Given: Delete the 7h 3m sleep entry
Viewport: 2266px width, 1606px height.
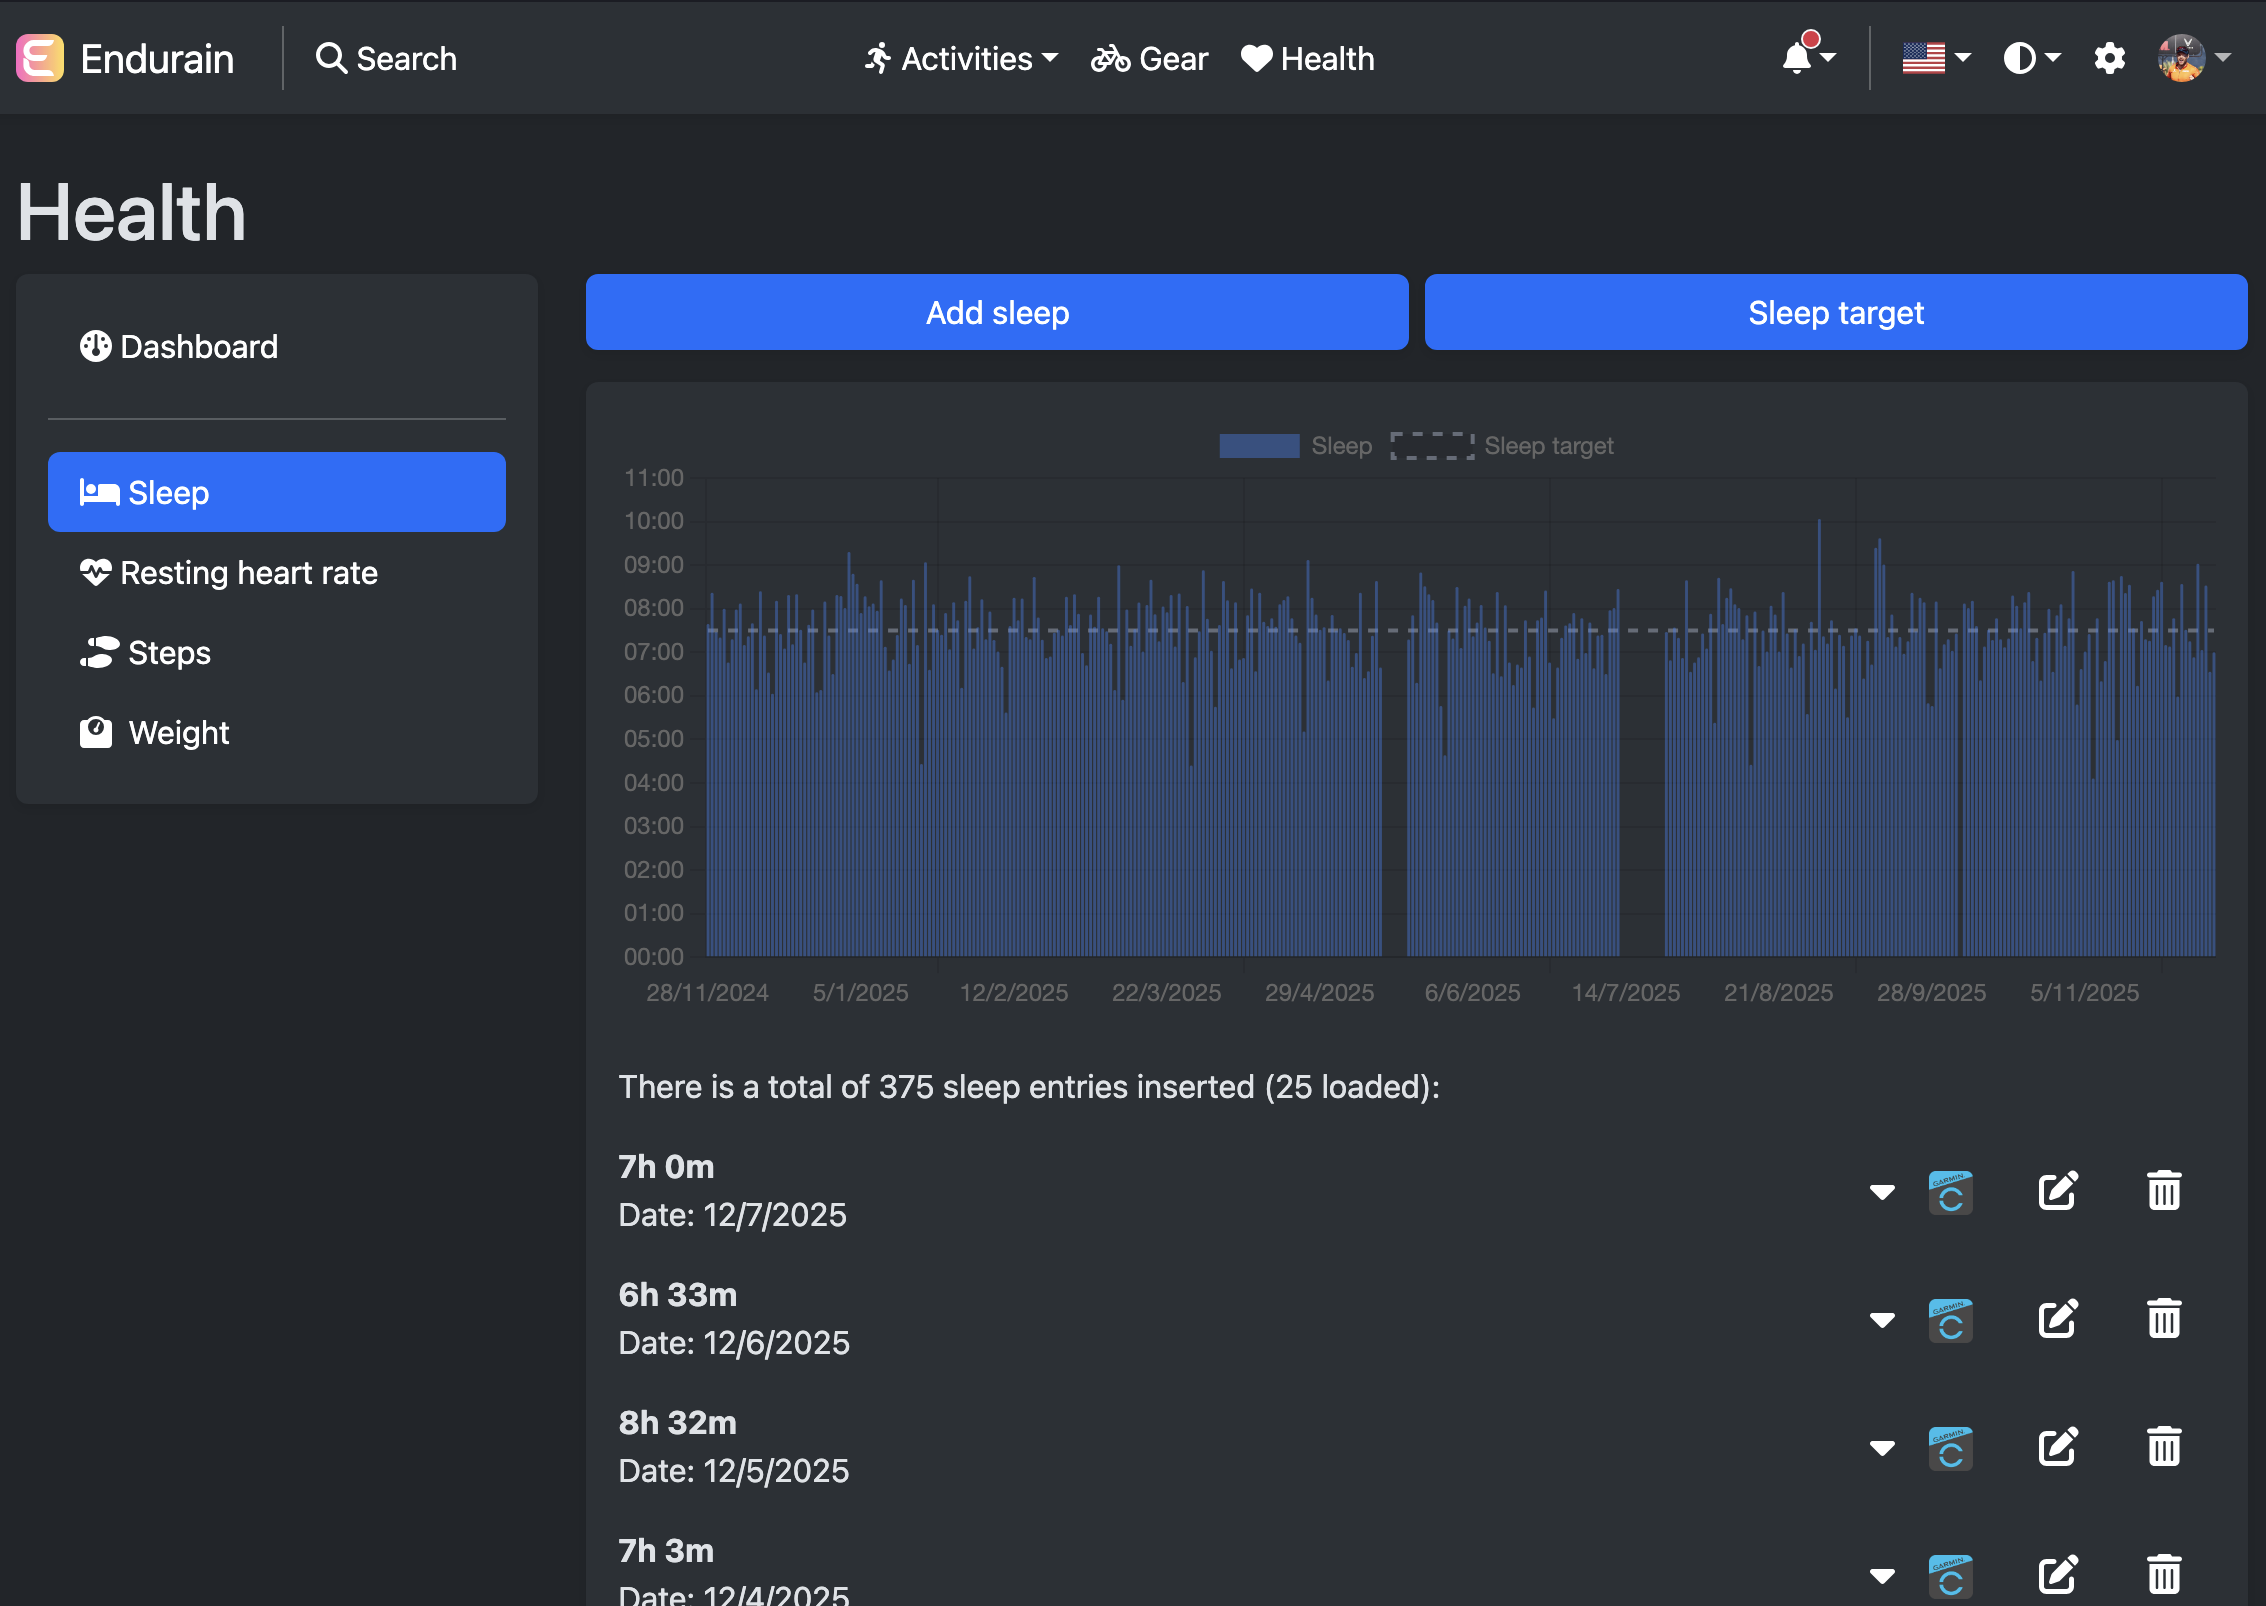Looking at the screenshot, I should (x=2164, y=1575).
